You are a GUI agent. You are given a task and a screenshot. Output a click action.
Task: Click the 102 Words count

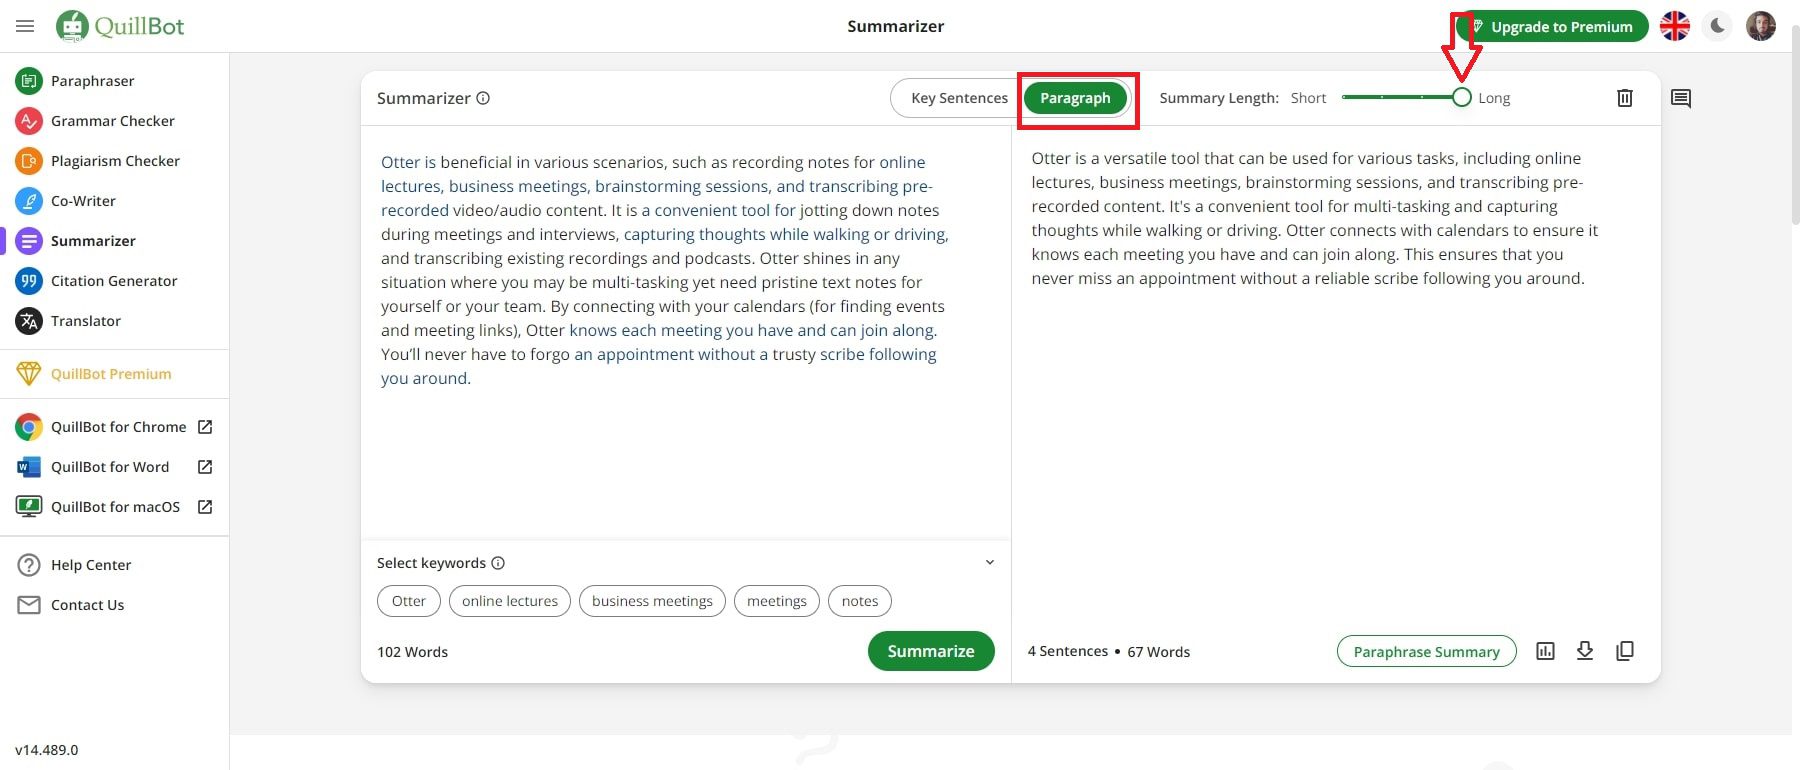coord(412,652)
